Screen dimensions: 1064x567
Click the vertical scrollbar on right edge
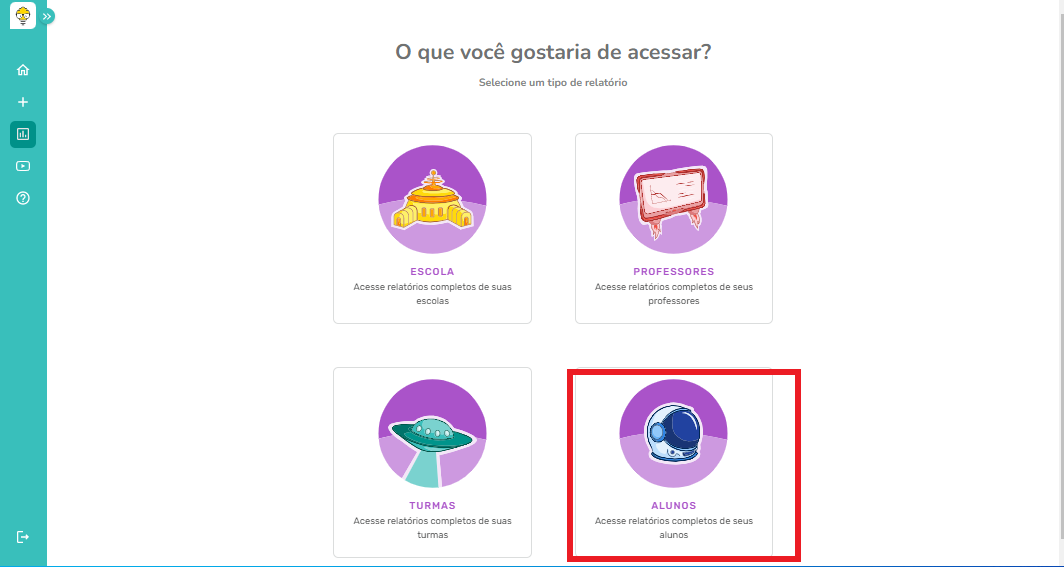pyautogui.click(x=1061, y=271)
